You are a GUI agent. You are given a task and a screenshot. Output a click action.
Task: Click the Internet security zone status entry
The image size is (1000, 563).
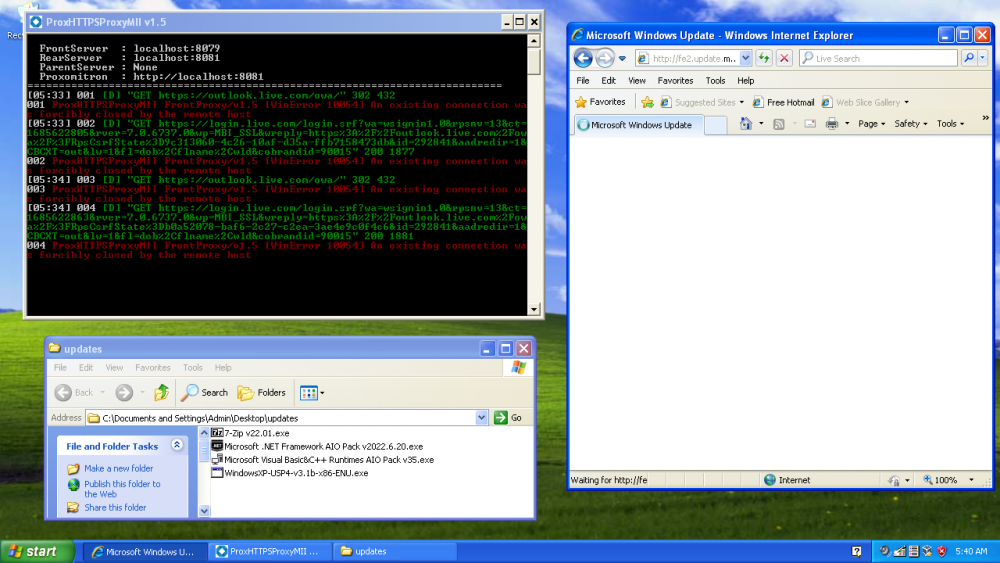point(787,480)
